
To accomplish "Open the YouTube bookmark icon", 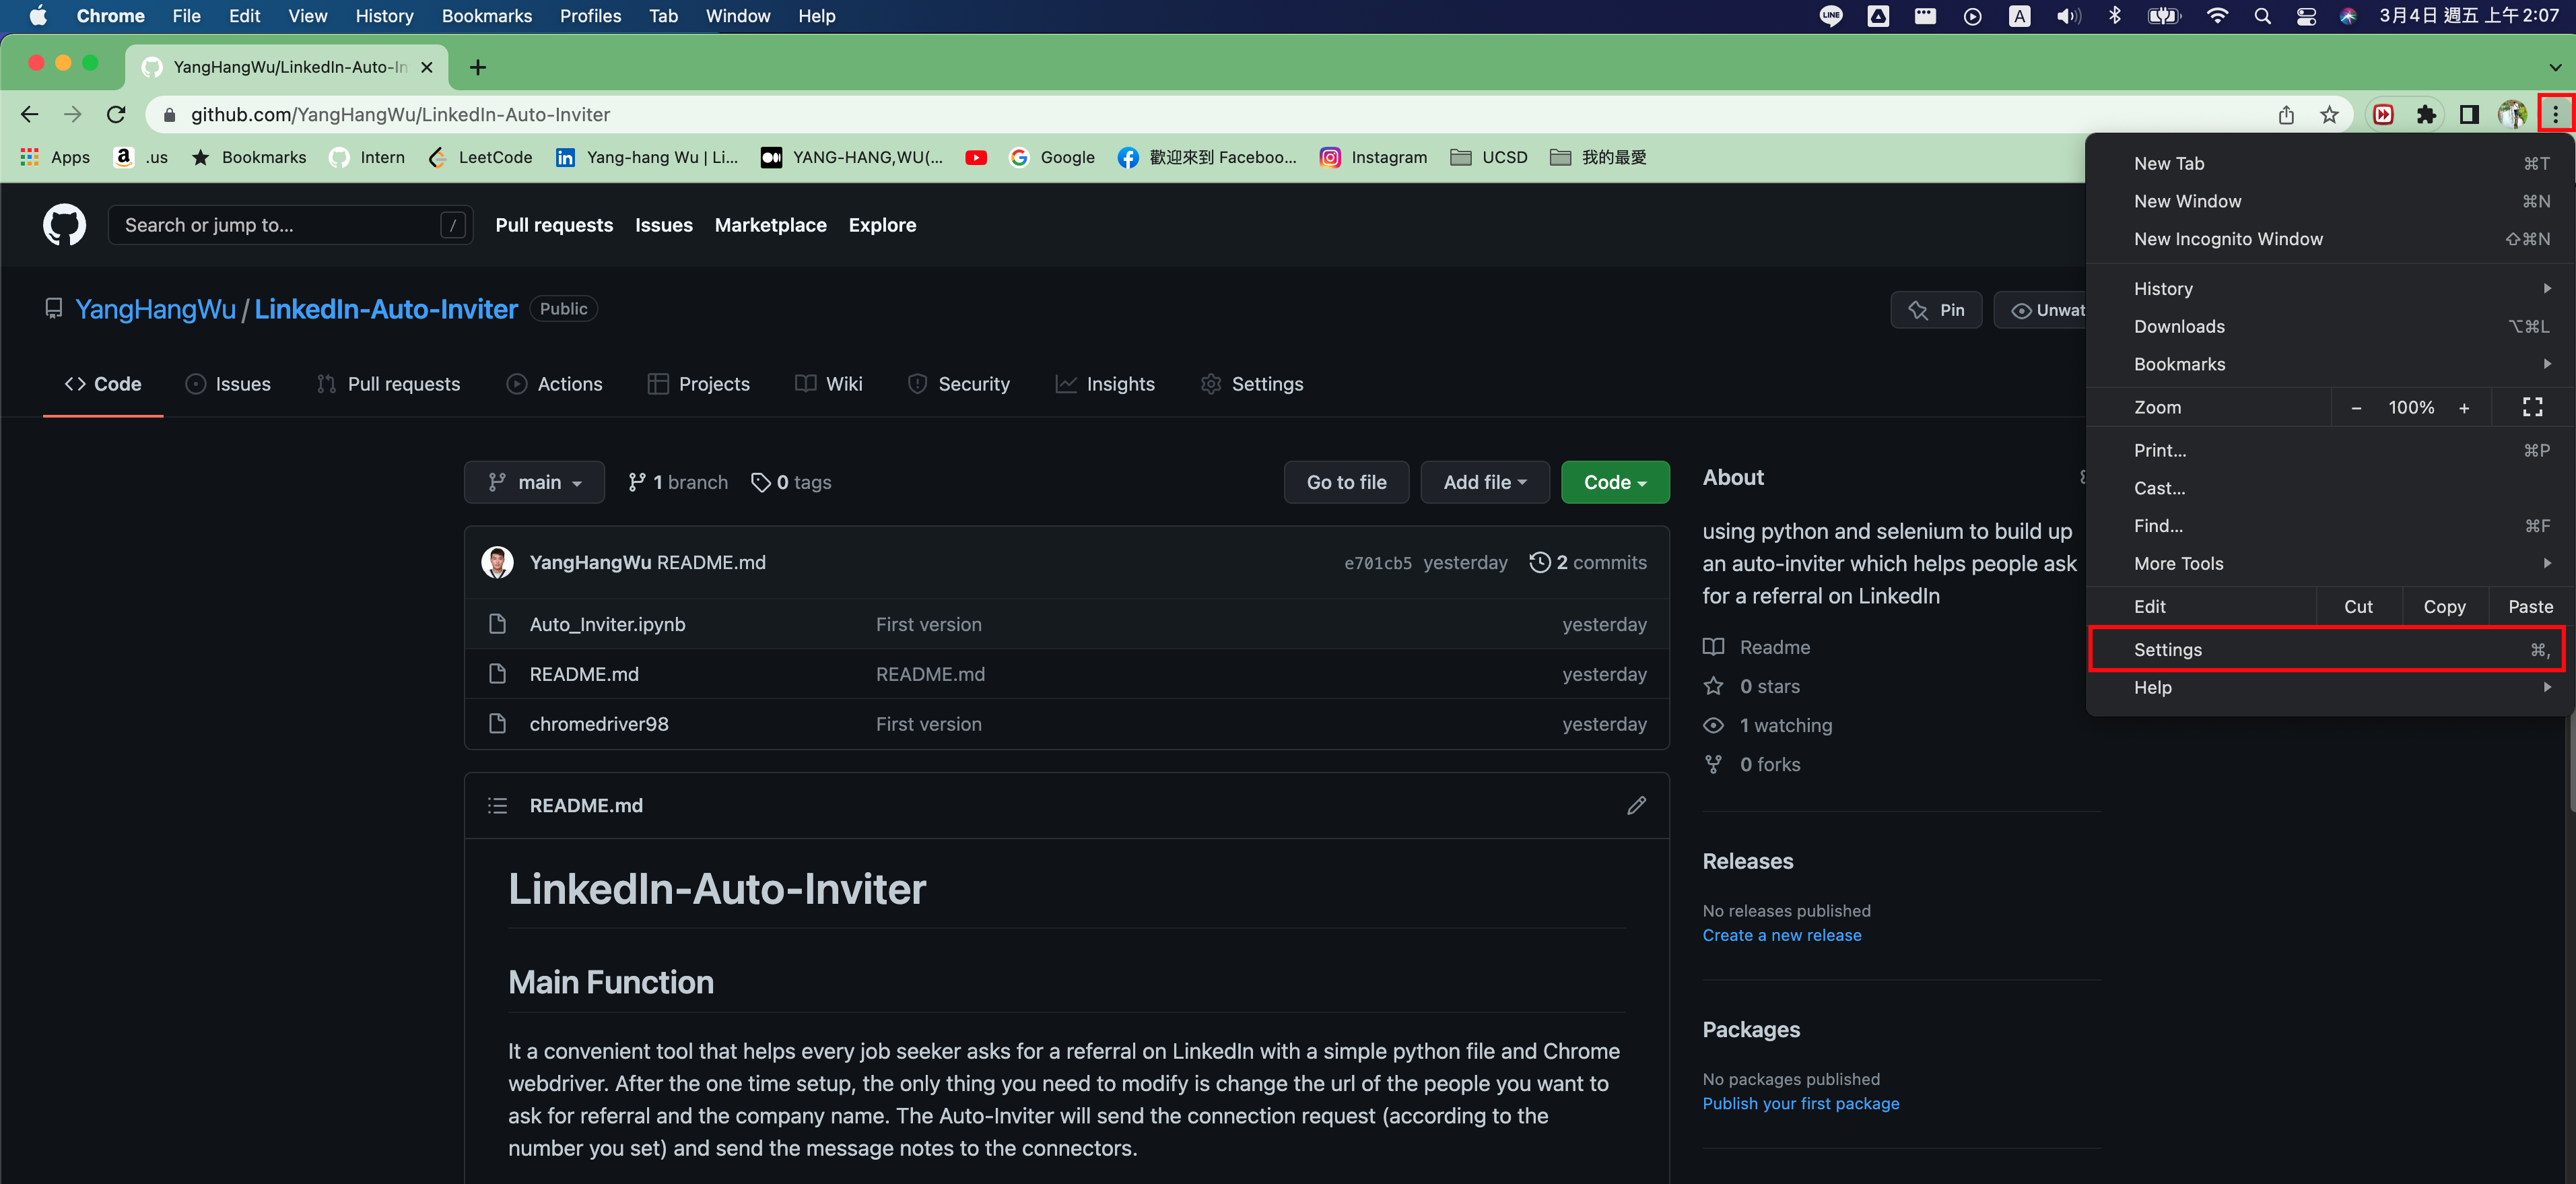I will (976, 157).
